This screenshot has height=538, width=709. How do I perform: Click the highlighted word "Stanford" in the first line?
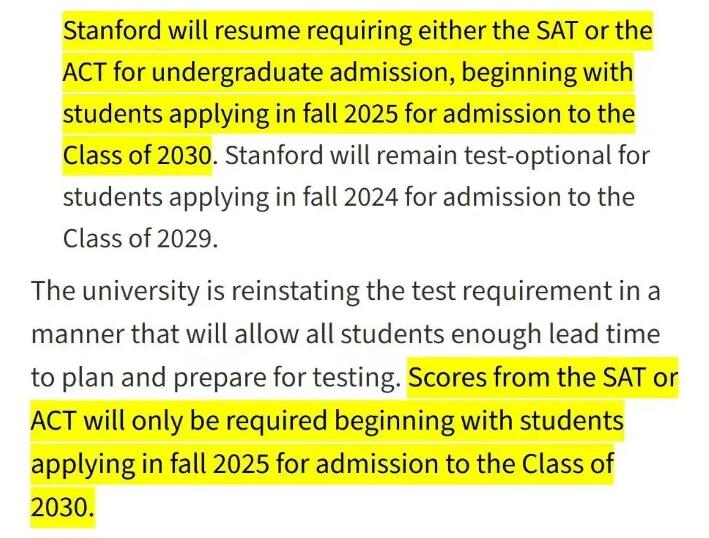click(112, 31)
